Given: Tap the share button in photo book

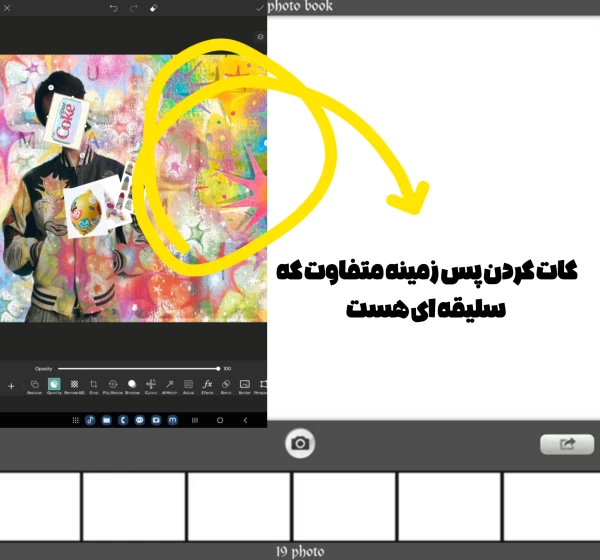Looking at the screenshot, I should click(567, 444).
